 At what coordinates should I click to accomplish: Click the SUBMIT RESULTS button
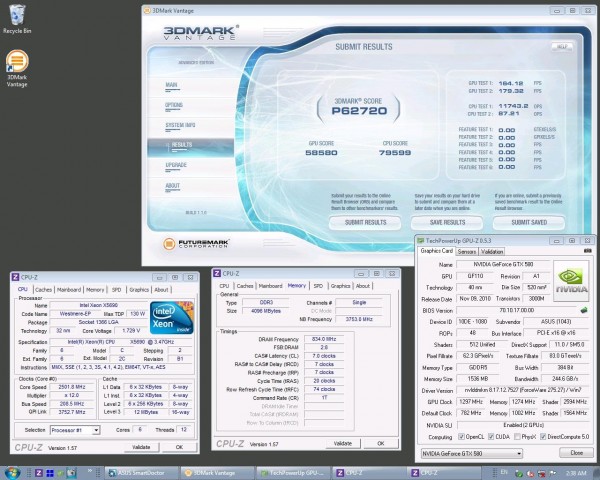(365, 222)
